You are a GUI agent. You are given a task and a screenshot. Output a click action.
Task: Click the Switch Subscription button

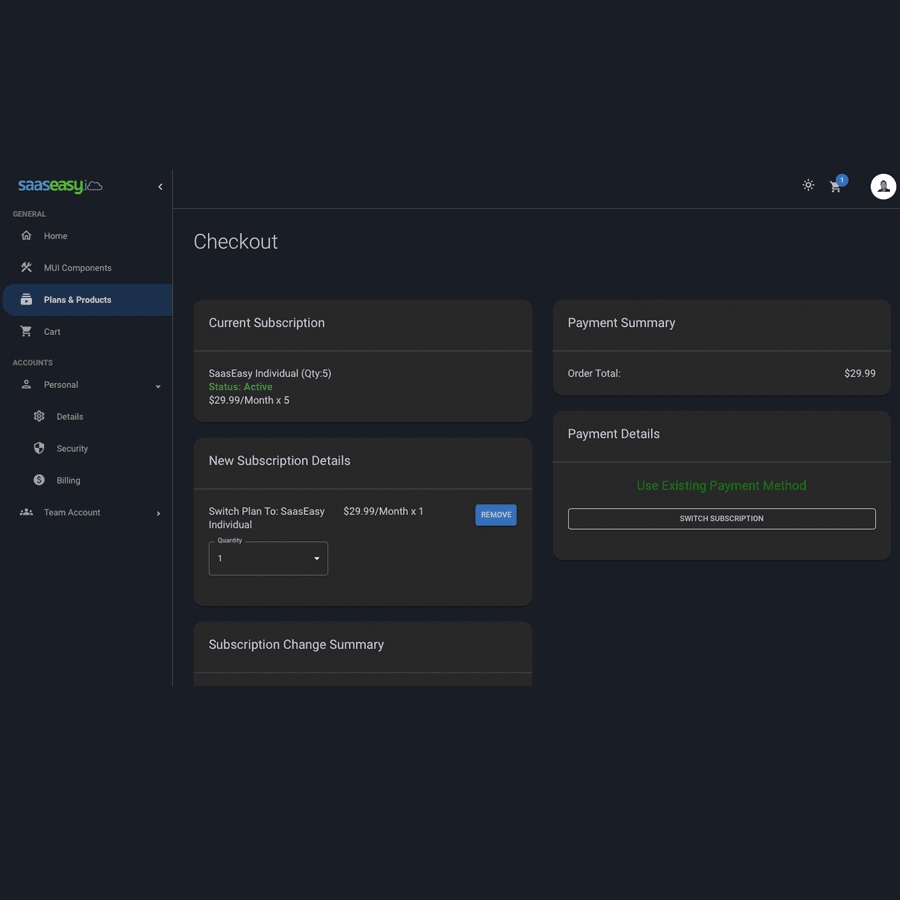(721, 519)
